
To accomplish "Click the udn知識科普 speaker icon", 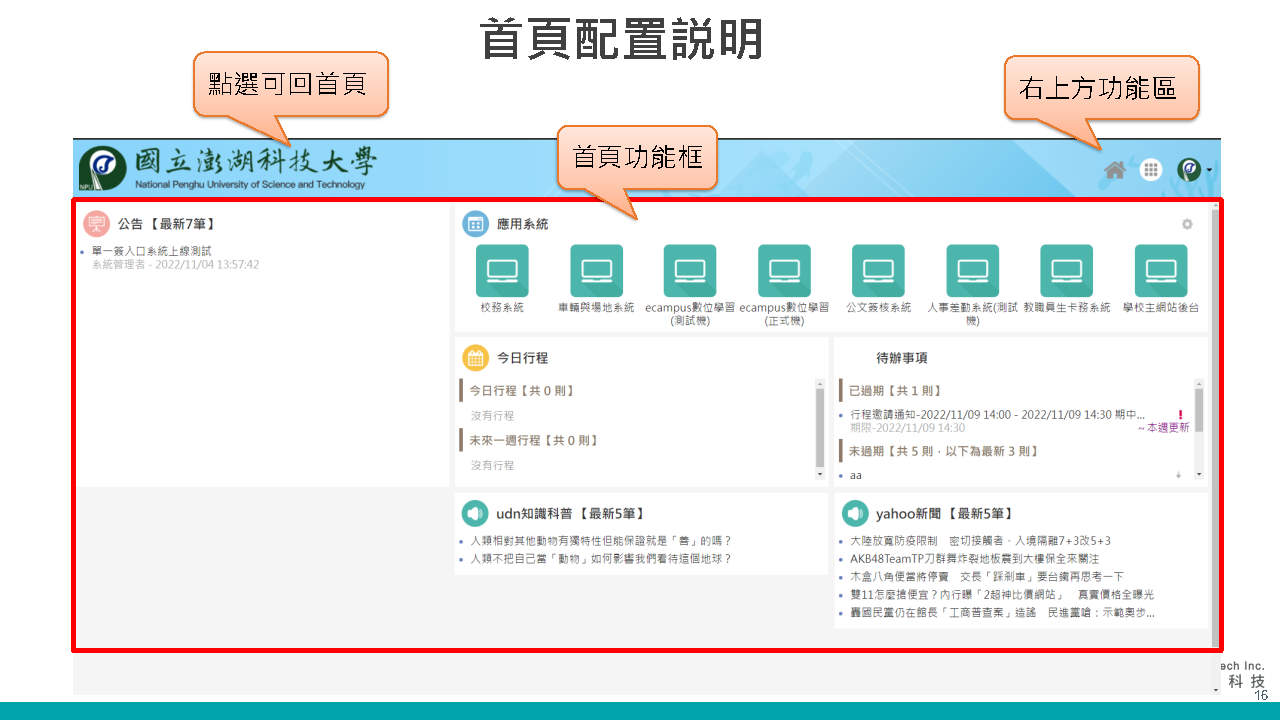I will click(x=475, y=513).
